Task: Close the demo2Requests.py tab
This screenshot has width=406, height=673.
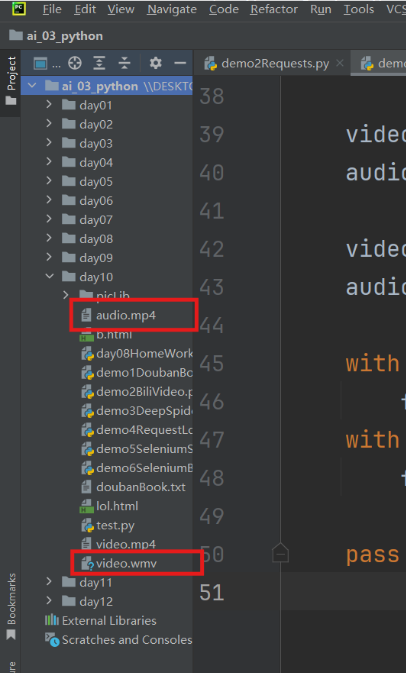Action: (x=340, y=63)
